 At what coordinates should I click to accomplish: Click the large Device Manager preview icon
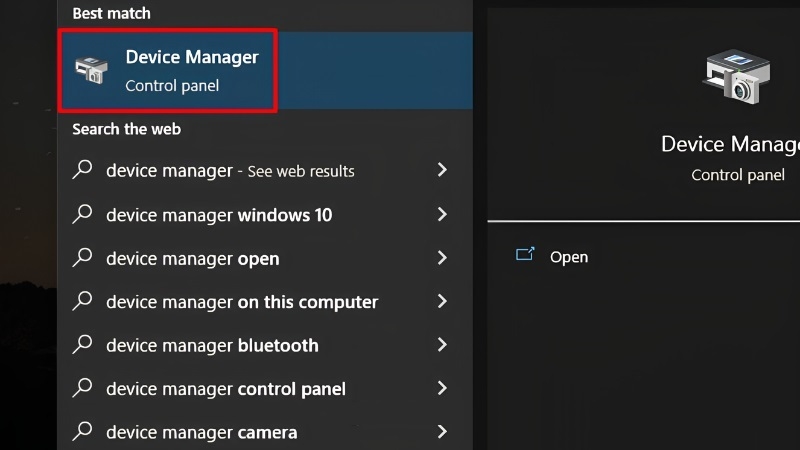[736, 77]
